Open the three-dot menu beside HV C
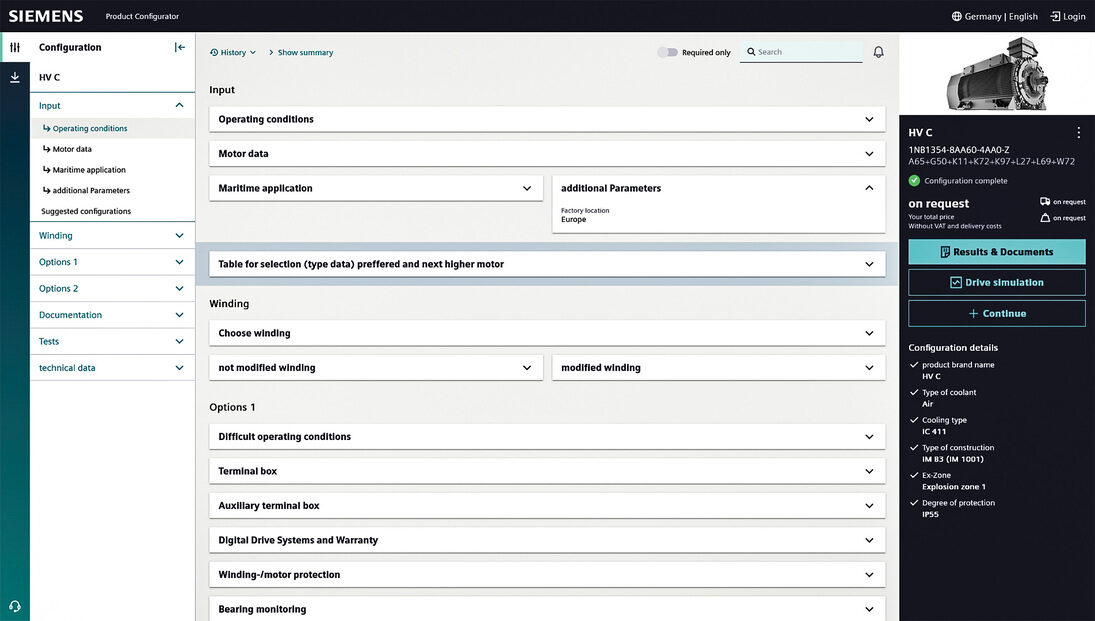The height and width of the screenshot is (621, 1095). 1078,132
